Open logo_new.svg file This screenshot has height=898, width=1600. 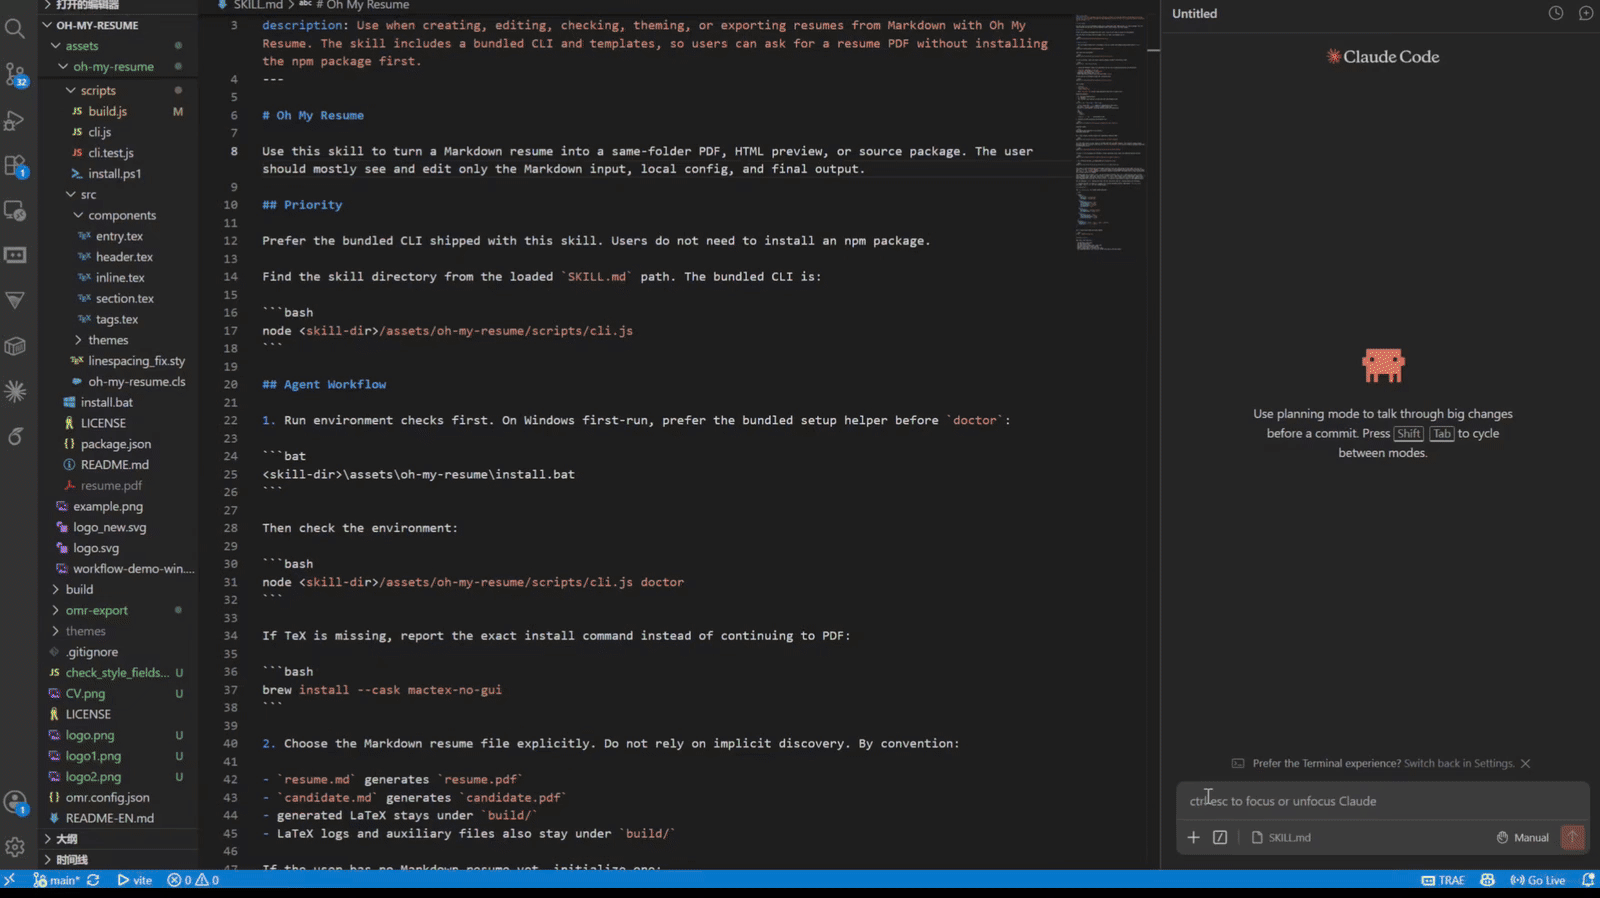pyautogui.click(x=109, y=527)
